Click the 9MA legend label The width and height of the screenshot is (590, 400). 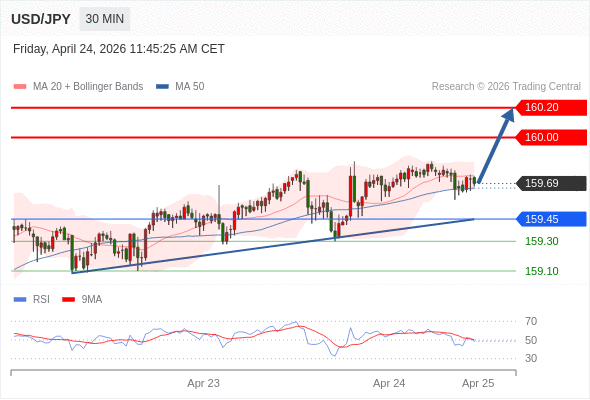92,300
